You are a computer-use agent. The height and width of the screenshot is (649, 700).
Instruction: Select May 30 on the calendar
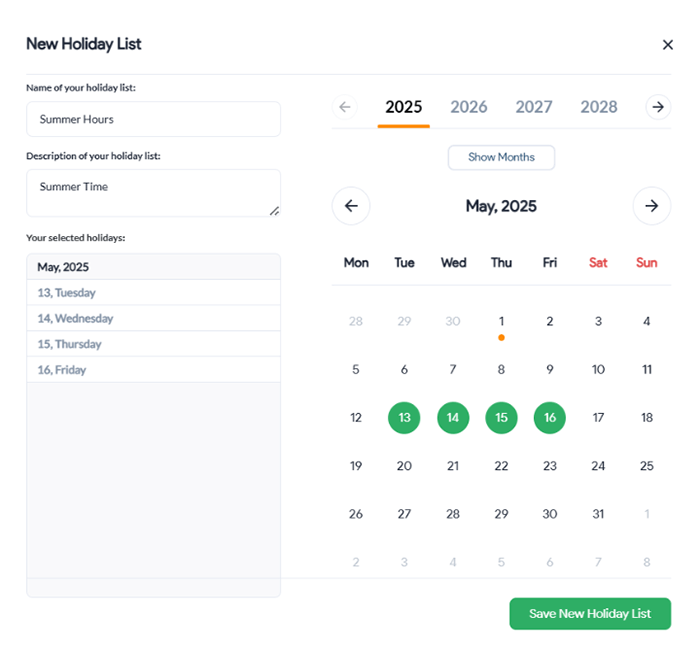click(x=550, y=514)
